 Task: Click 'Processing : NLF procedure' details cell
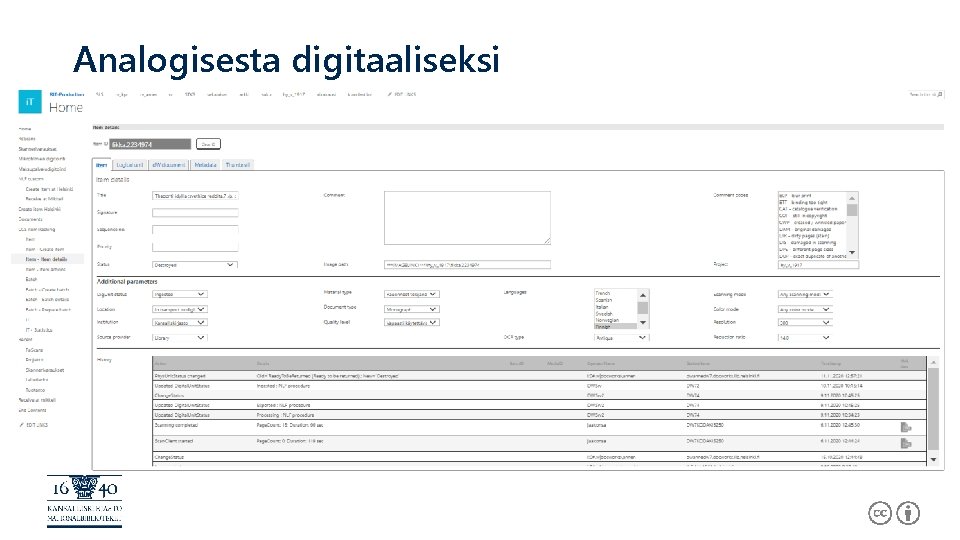[286, 415]
